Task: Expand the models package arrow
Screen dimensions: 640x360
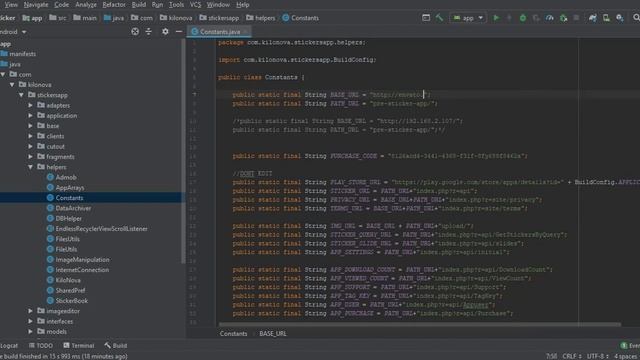Action: [x=31, y=331]
